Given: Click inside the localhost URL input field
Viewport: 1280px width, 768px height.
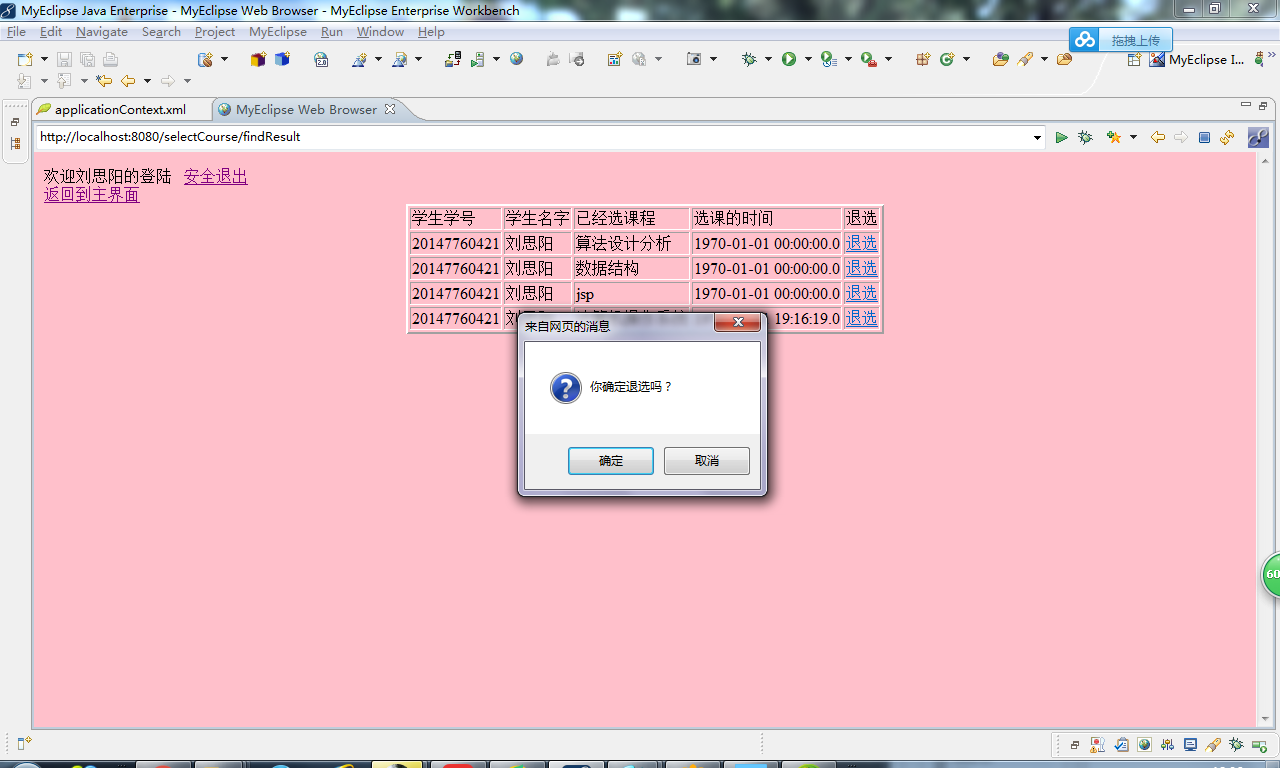Looking at the screenshot, I should (x=400, y=137).
